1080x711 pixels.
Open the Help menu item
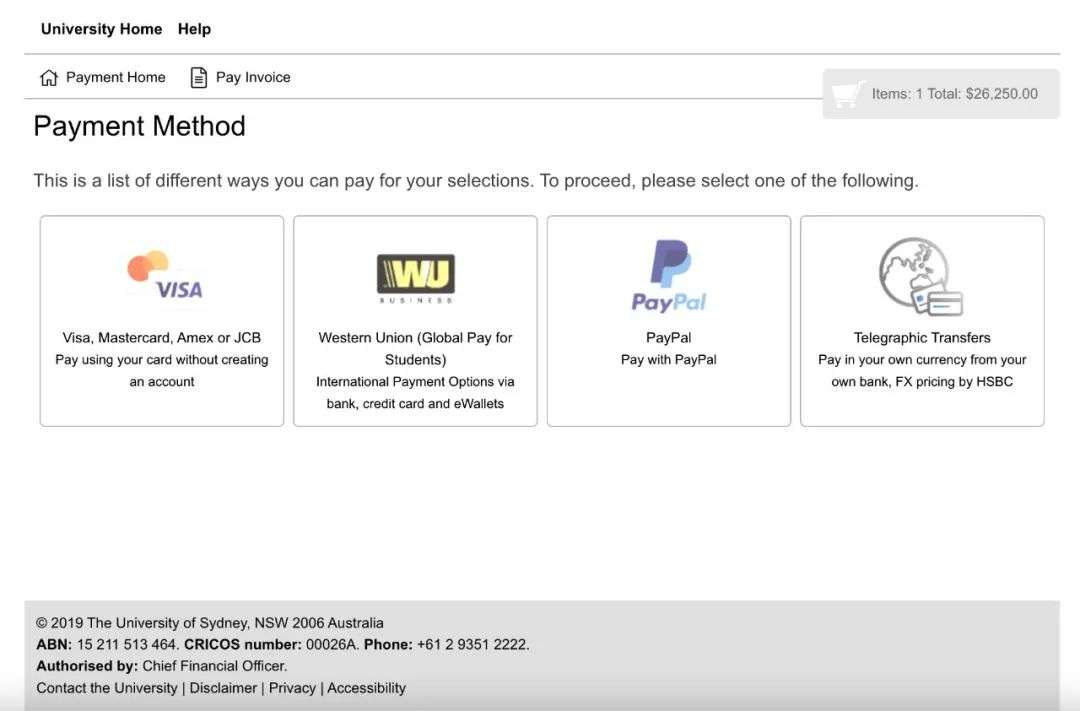[x=194, y=29]
